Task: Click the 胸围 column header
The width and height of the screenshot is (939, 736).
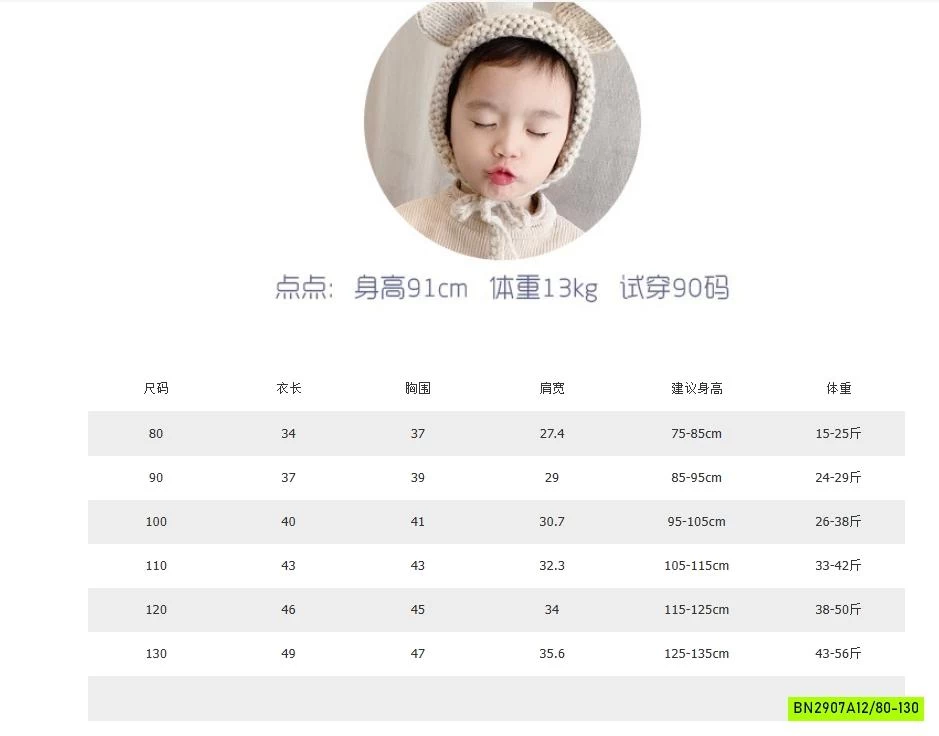Action: pos(418,388)
